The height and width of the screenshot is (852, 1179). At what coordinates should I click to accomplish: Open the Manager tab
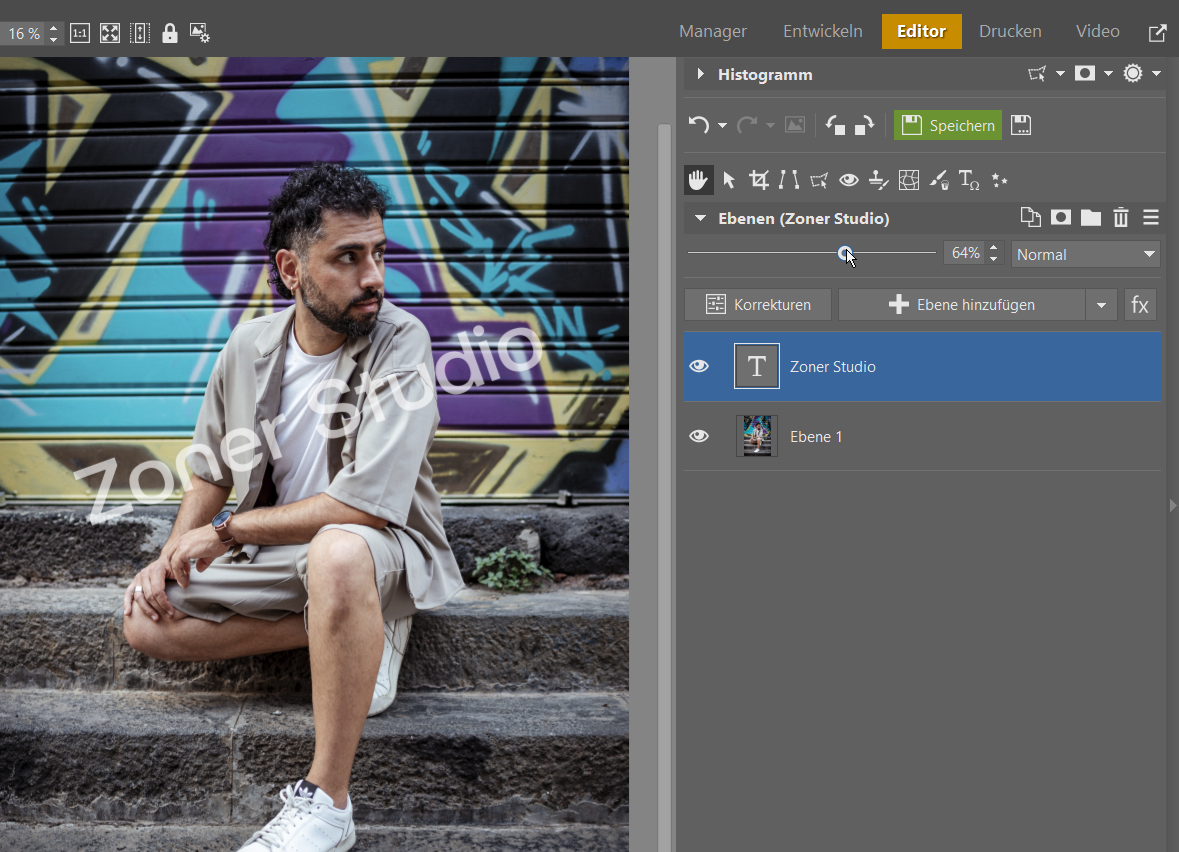(x=712, y=31)
